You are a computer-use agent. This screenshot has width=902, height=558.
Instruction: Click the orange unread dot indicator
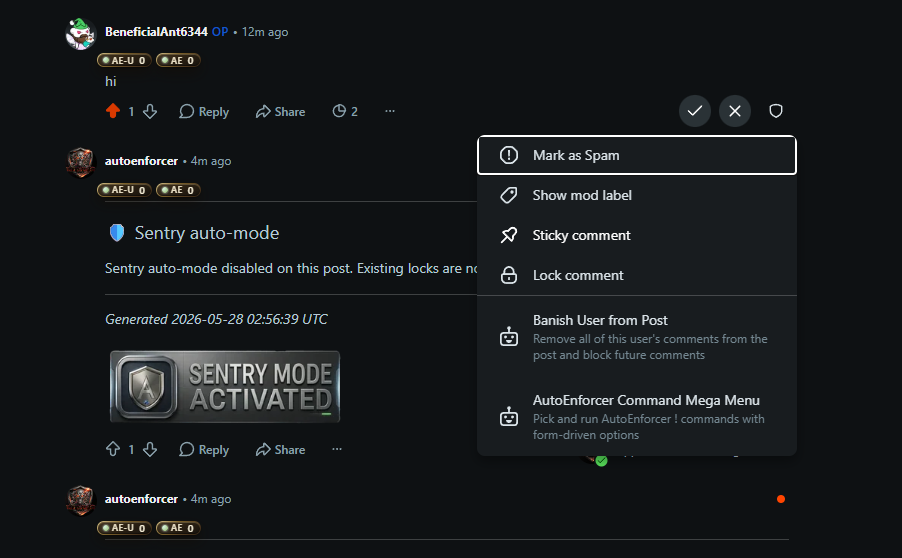pos(781,499)
